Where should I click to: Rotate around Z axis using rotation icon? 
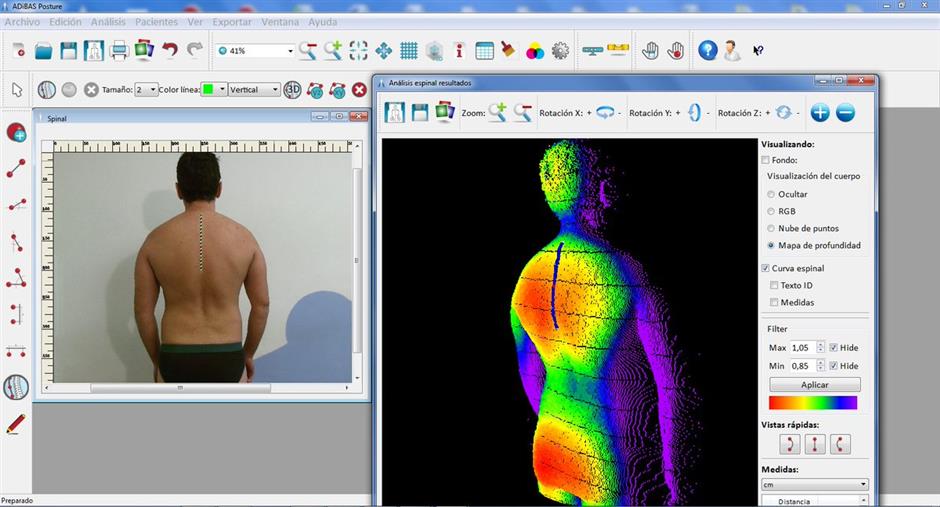coord(783,112)
